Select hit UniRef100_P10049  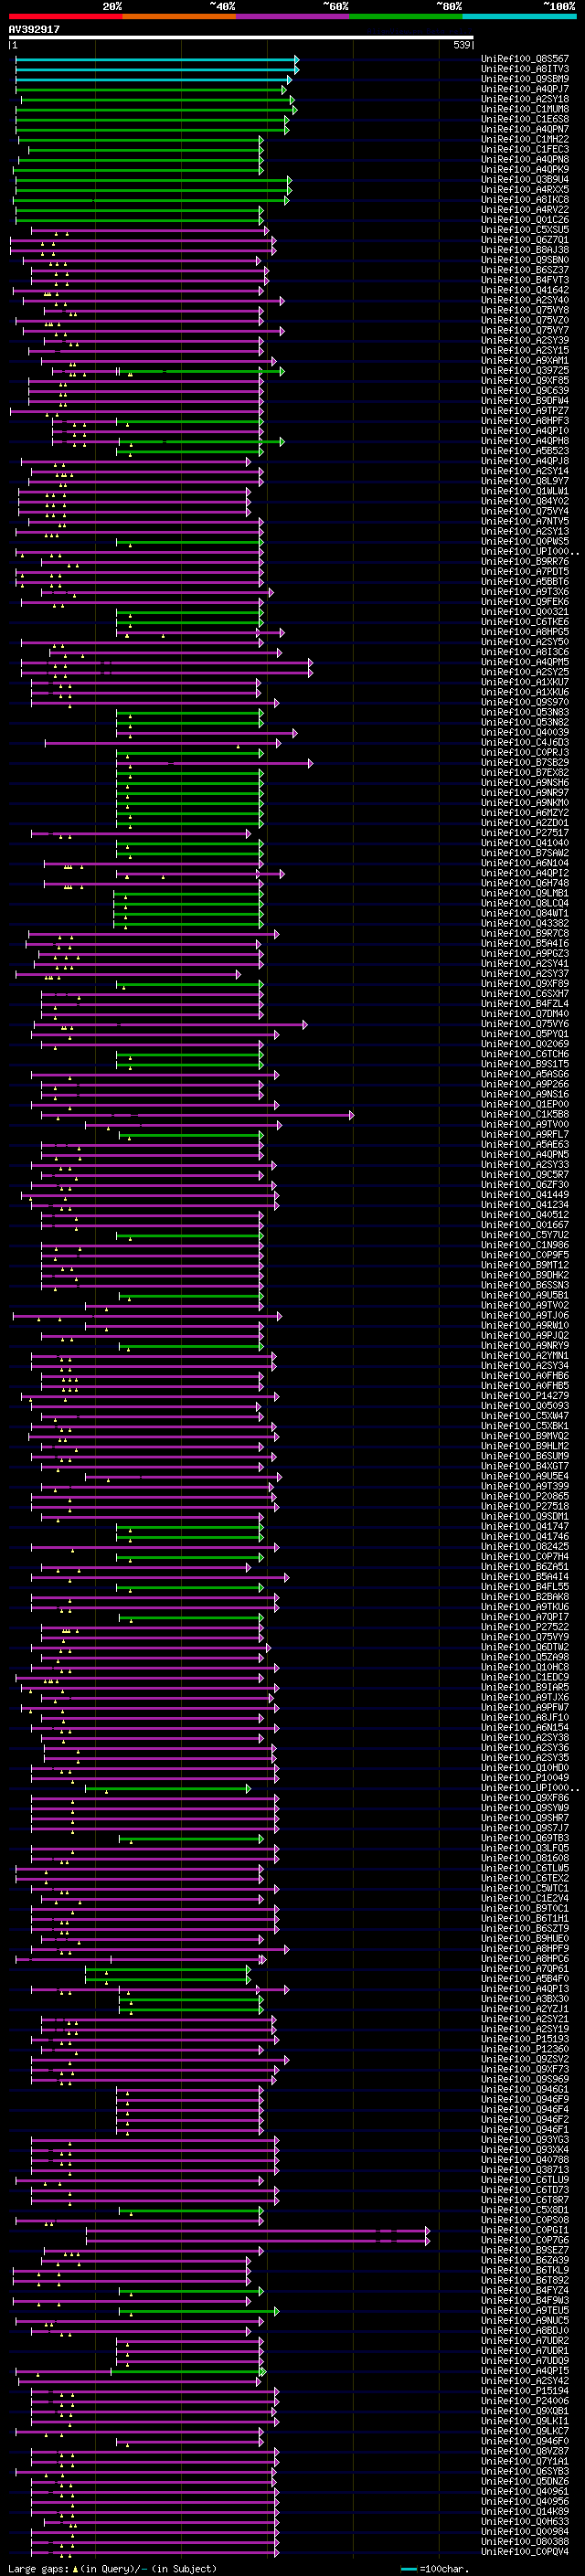(x=525, y=1777)
